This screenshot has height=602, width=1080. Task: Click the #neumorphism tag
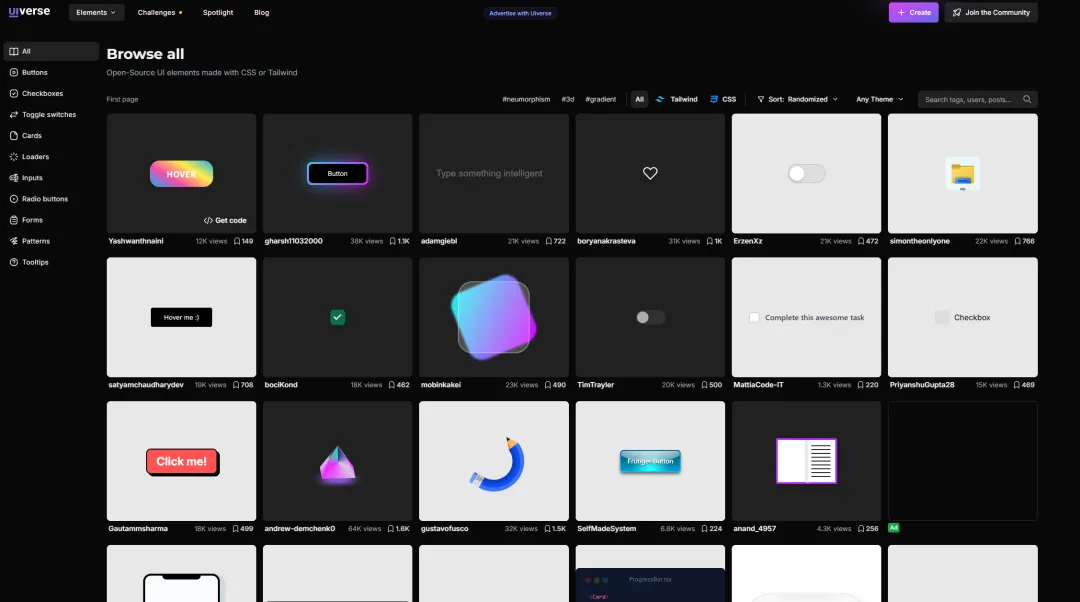click(x=526, y=99)
